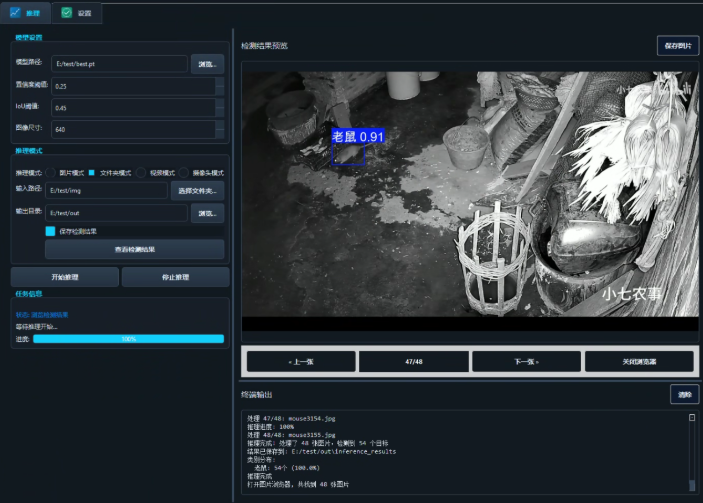
Task: Open the 查看检测结果 viewer button
Action: pos(135,249)
